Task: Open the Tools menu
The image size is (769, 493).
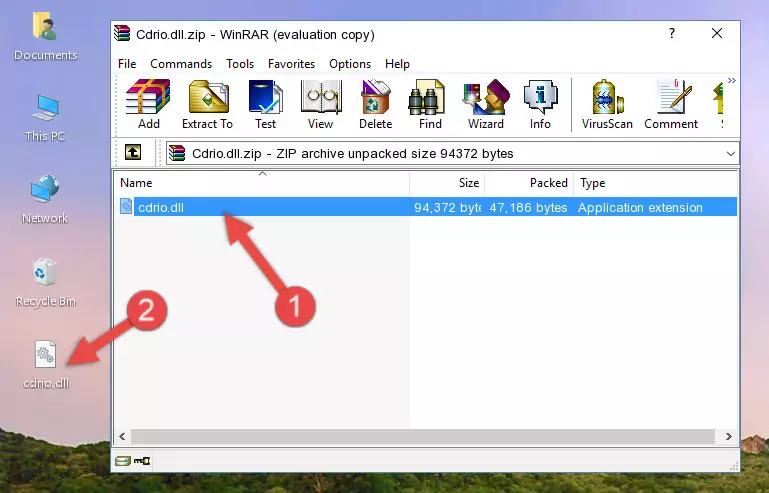Action: click(x=240, y=64)
